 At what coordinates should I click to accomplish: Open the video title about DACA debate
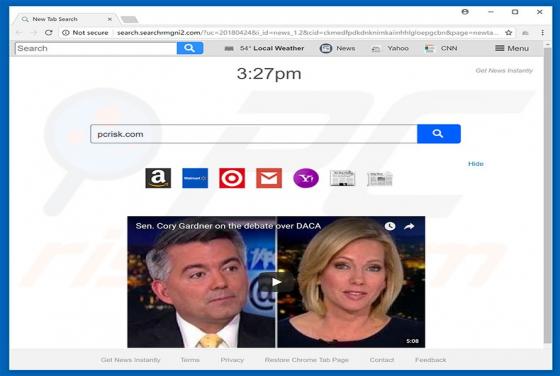click(228, 226)
